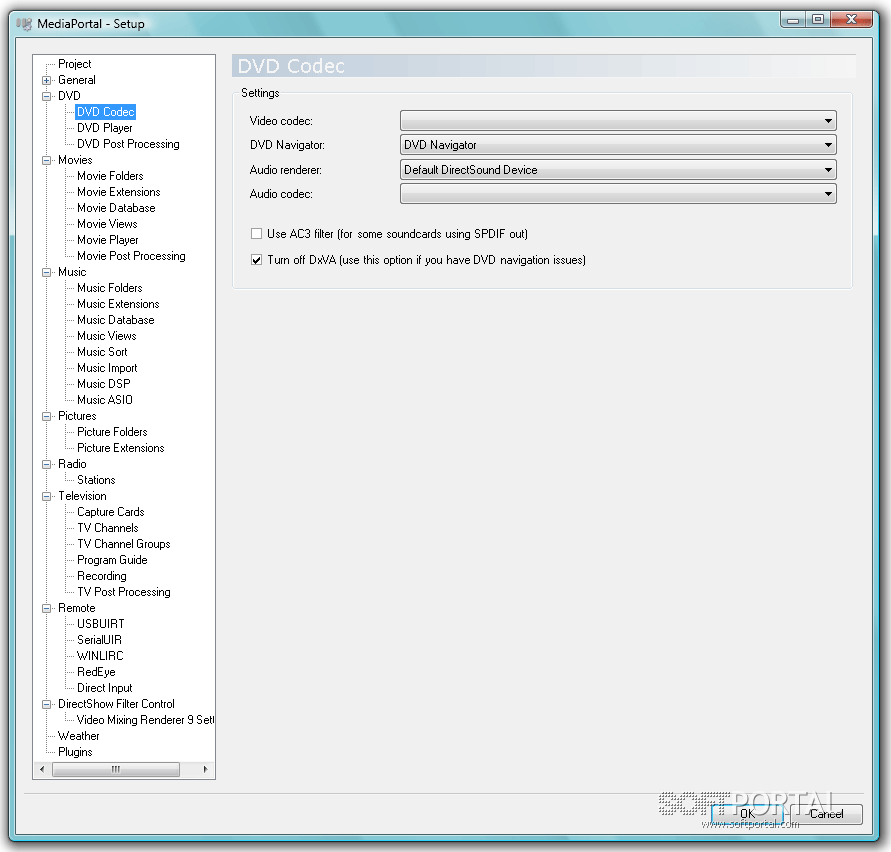Collapse the Music tree node
Image resolution: width=891 pixels, height=852 pixels.
(x=47, y=272)
